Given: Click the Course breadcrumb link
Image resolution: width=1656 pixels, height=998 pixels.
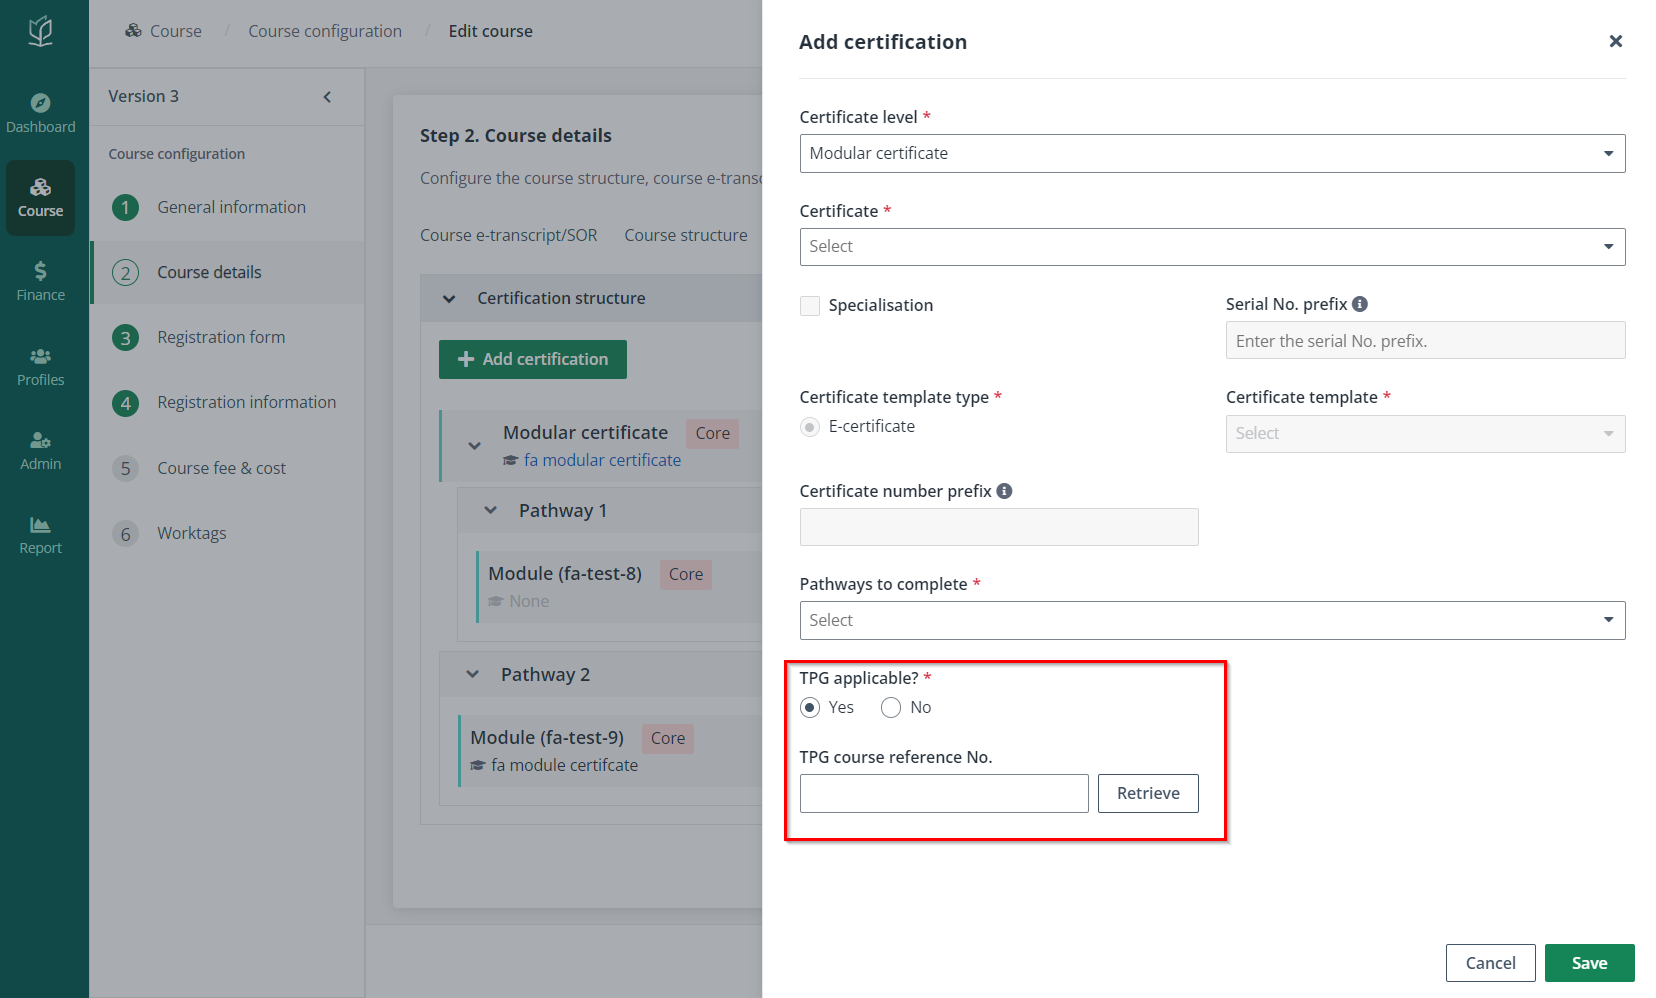Looking at the screenshot, I should click(x=176, y=31).
